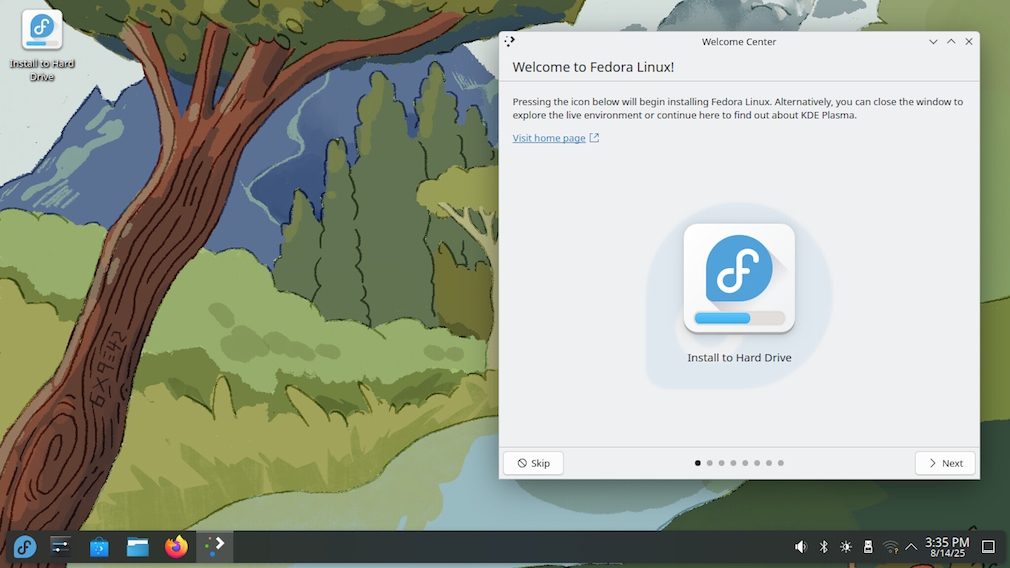Open the clock showing 3:35 PM
This screenshot has height=568, width=1010.
[947, 547]
